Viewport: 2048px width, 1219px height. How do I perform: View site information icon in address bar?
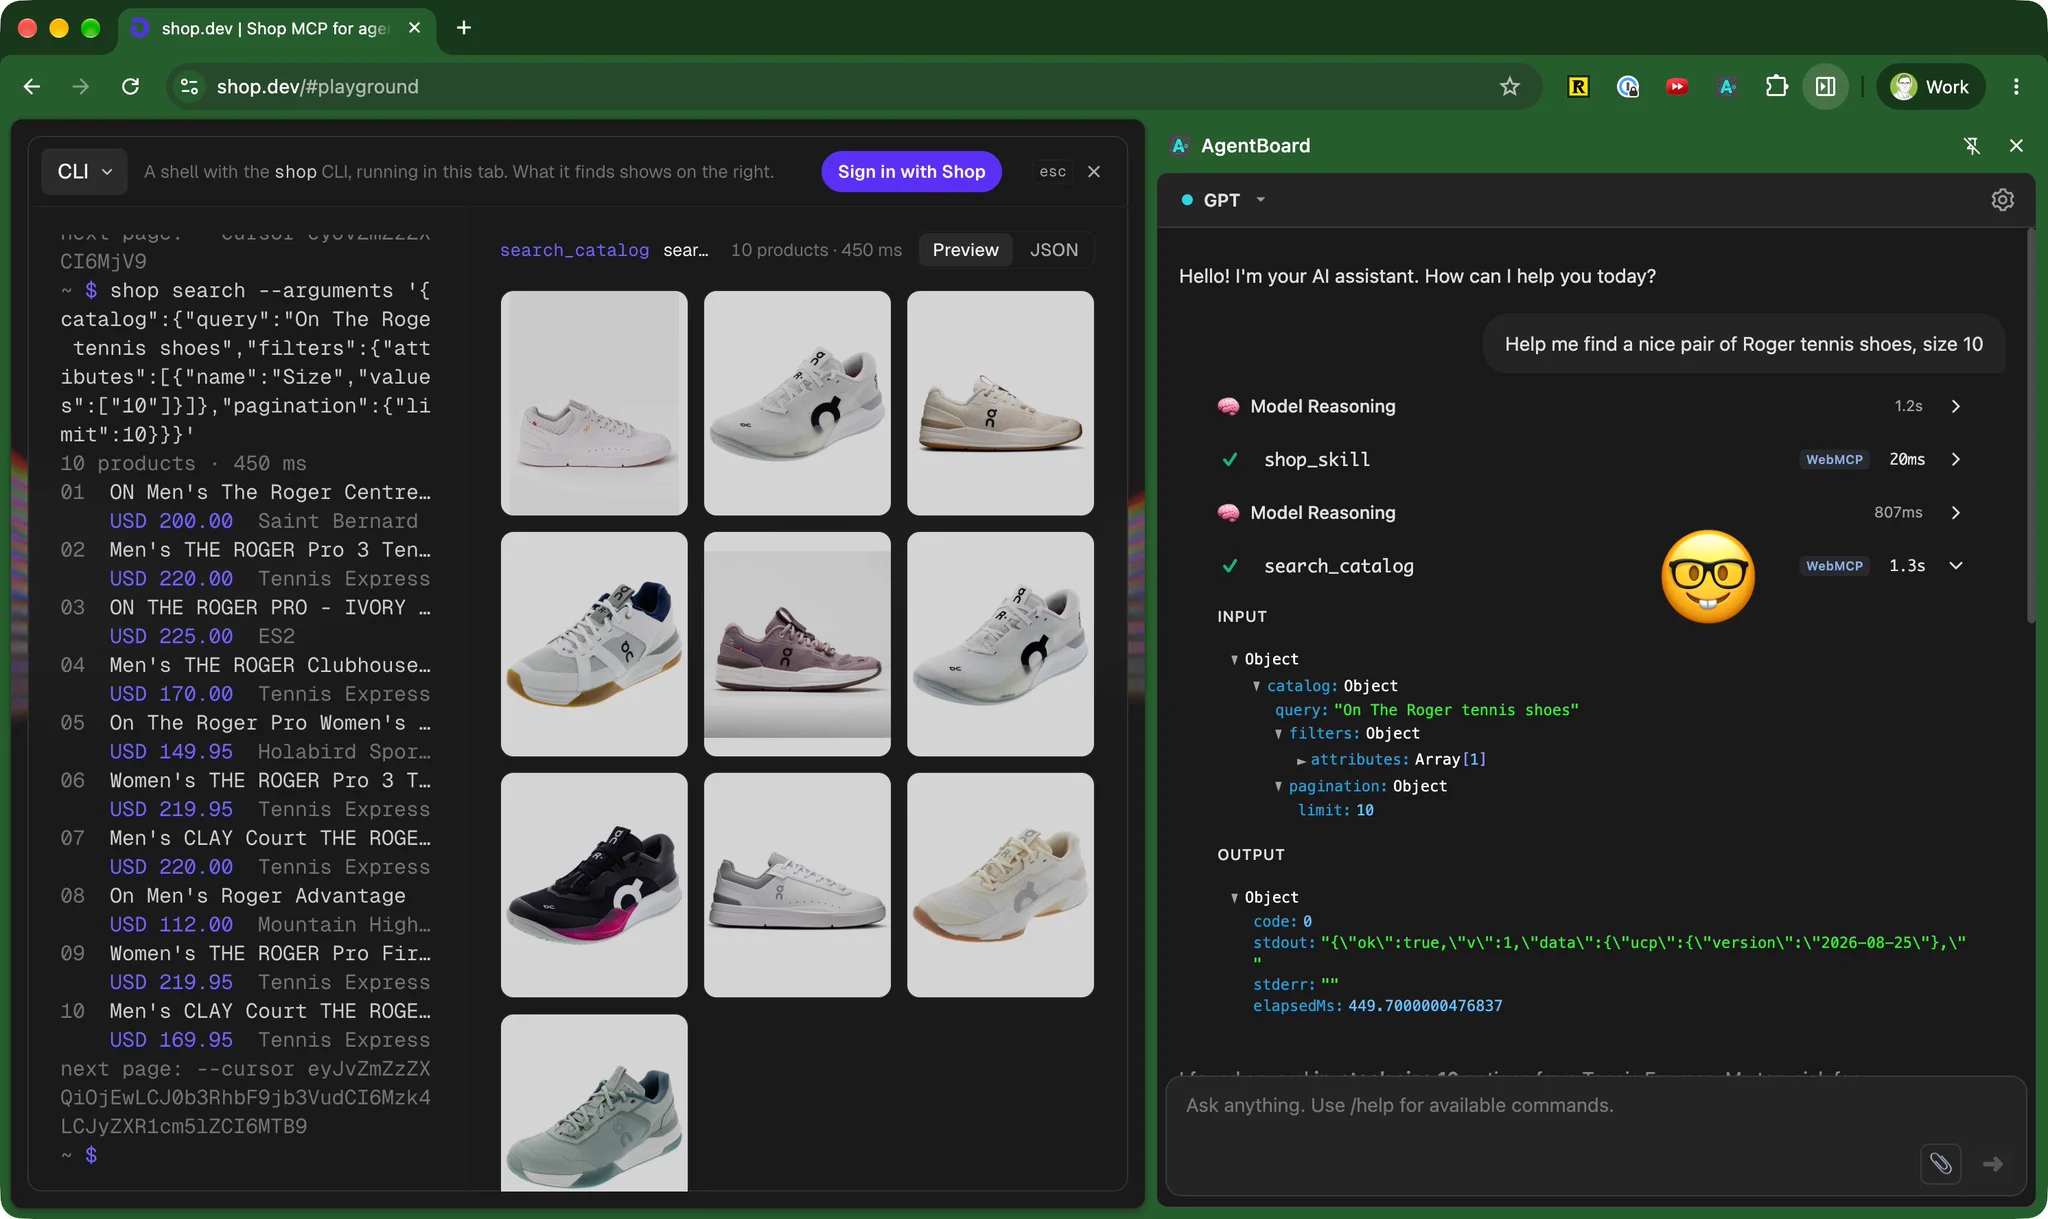tap(189, 87)
